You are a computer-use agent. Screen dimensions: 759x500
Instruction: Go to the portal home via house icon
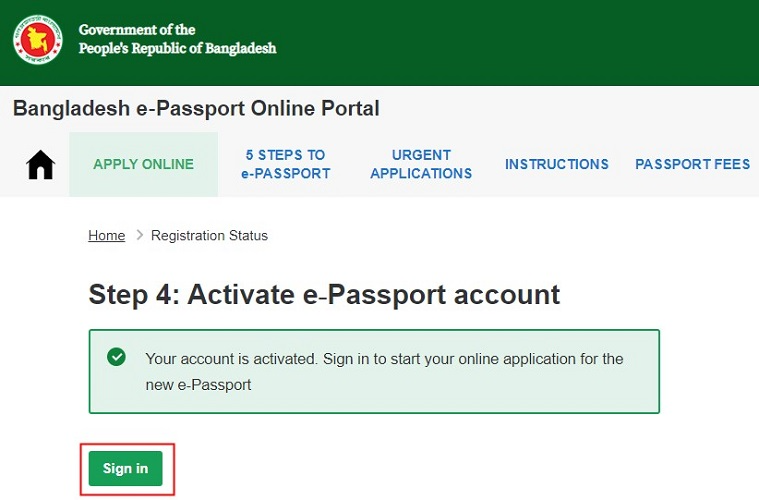pos(40,164)
